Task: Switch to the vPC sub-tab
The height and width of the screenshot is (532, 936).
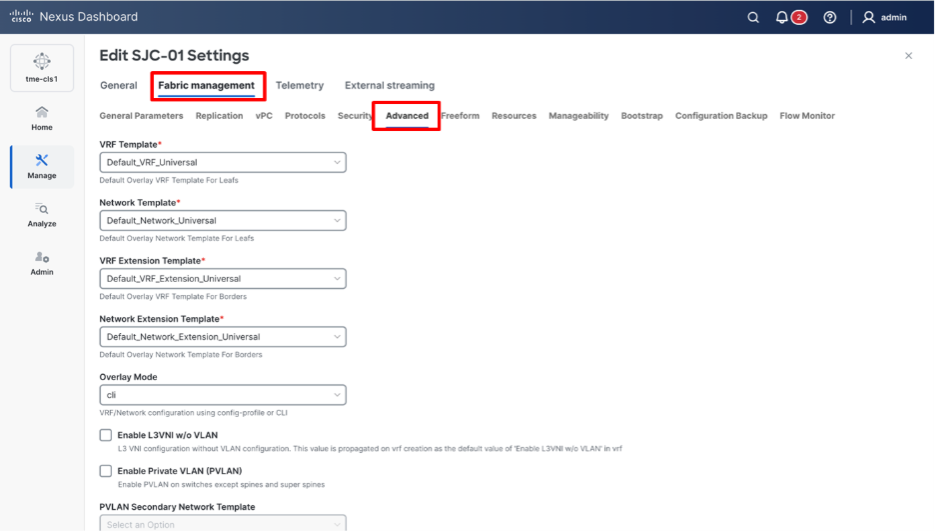Action: (264, 116)
